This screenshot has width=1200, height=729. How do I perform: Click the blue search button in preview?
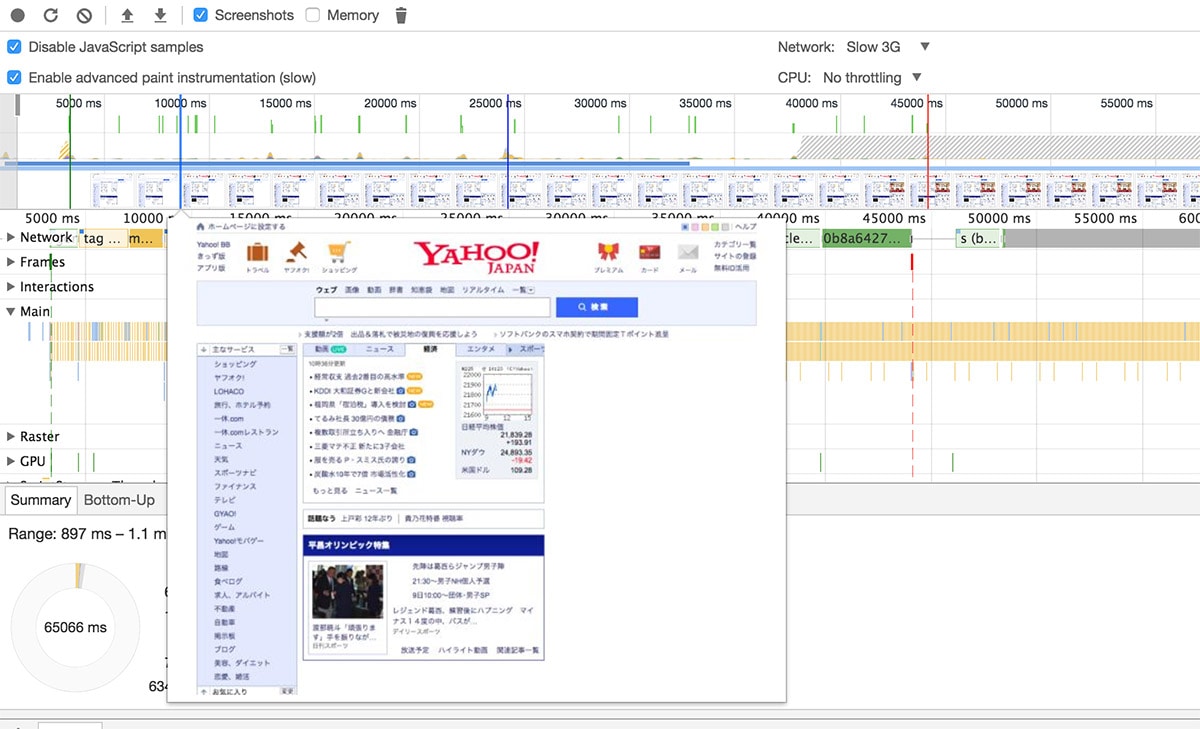pos(596,307)
